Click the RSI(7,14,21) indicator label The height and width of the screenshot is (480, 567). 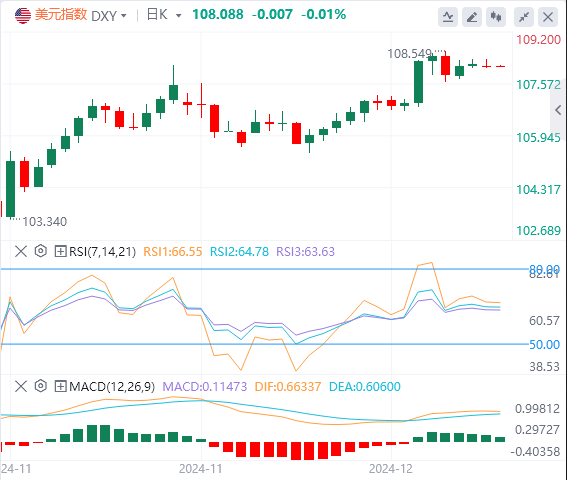tap(102, 251)
